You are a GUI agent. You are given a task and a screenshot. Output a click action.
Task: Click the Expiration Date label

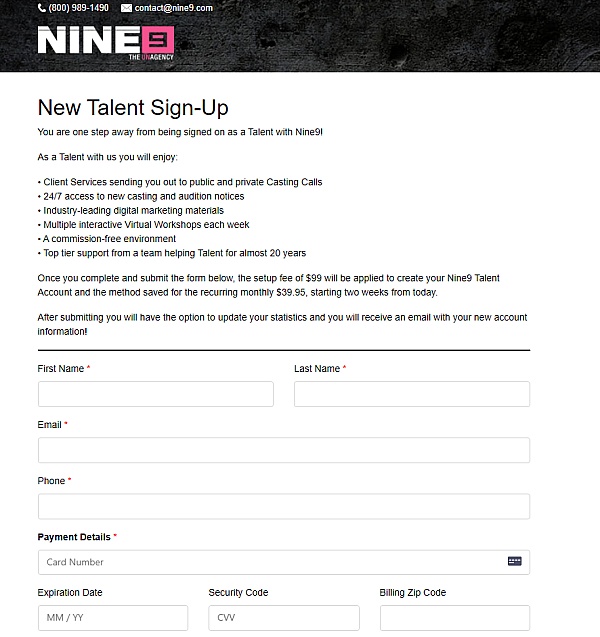tap(70, 593)
